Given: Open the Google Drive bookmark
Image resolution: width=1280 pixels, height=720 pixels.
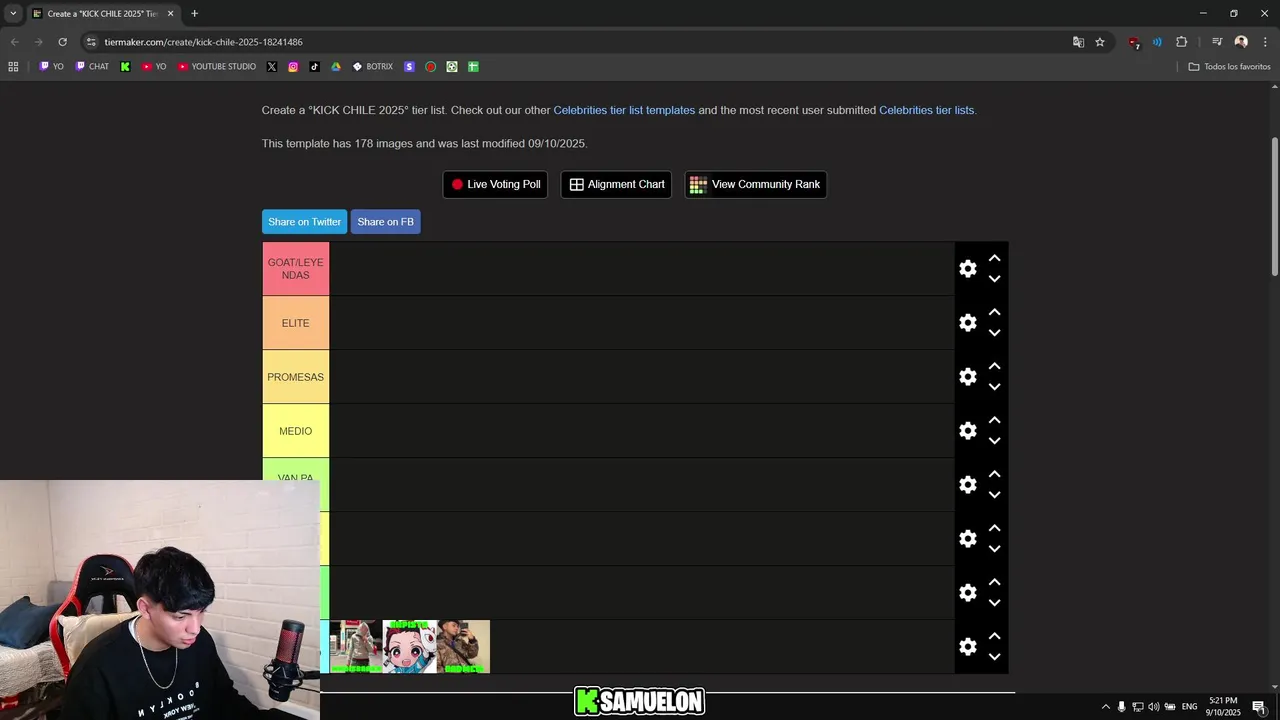Looking at the screenshot, I should [336, 67].
